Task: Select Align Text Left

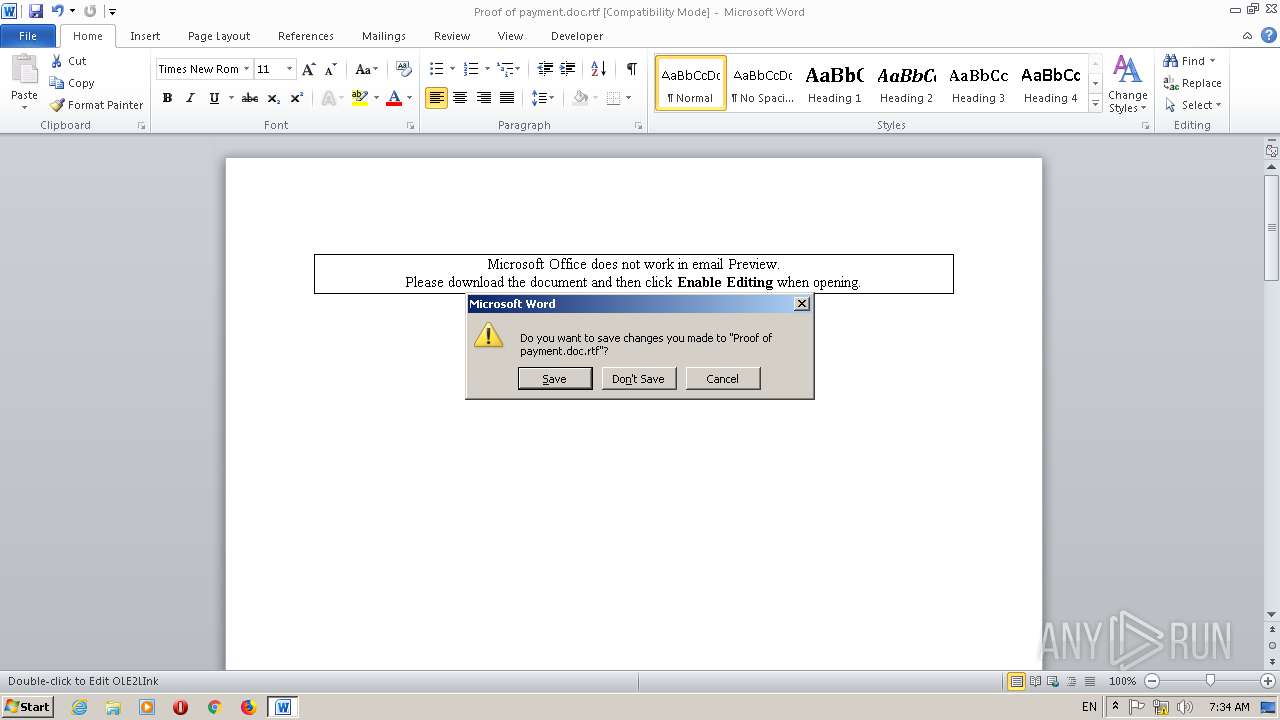Action: (x=436, y=98)
